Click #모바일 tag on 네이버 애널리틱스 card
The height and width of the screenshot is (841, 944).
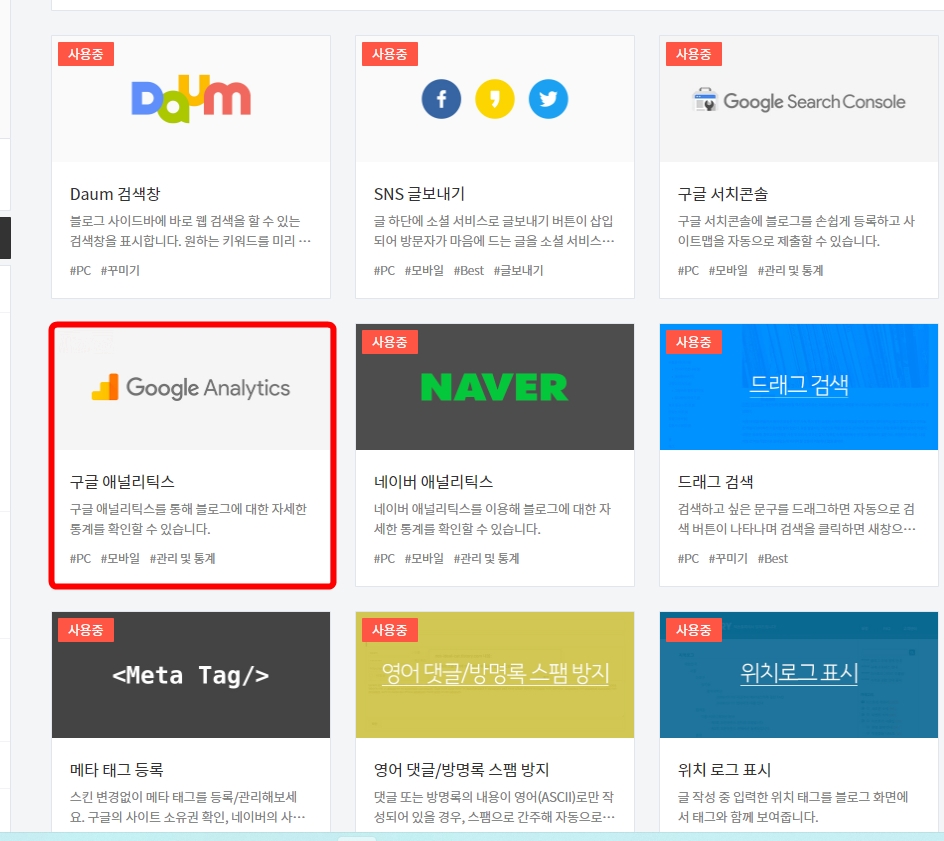point(424,559)
